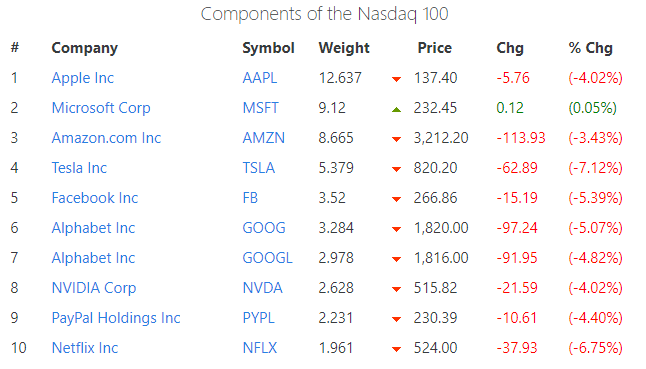Open the Apple Inc company link
Viewport: 646px width, 369px height.
click(x=82, y=78)
